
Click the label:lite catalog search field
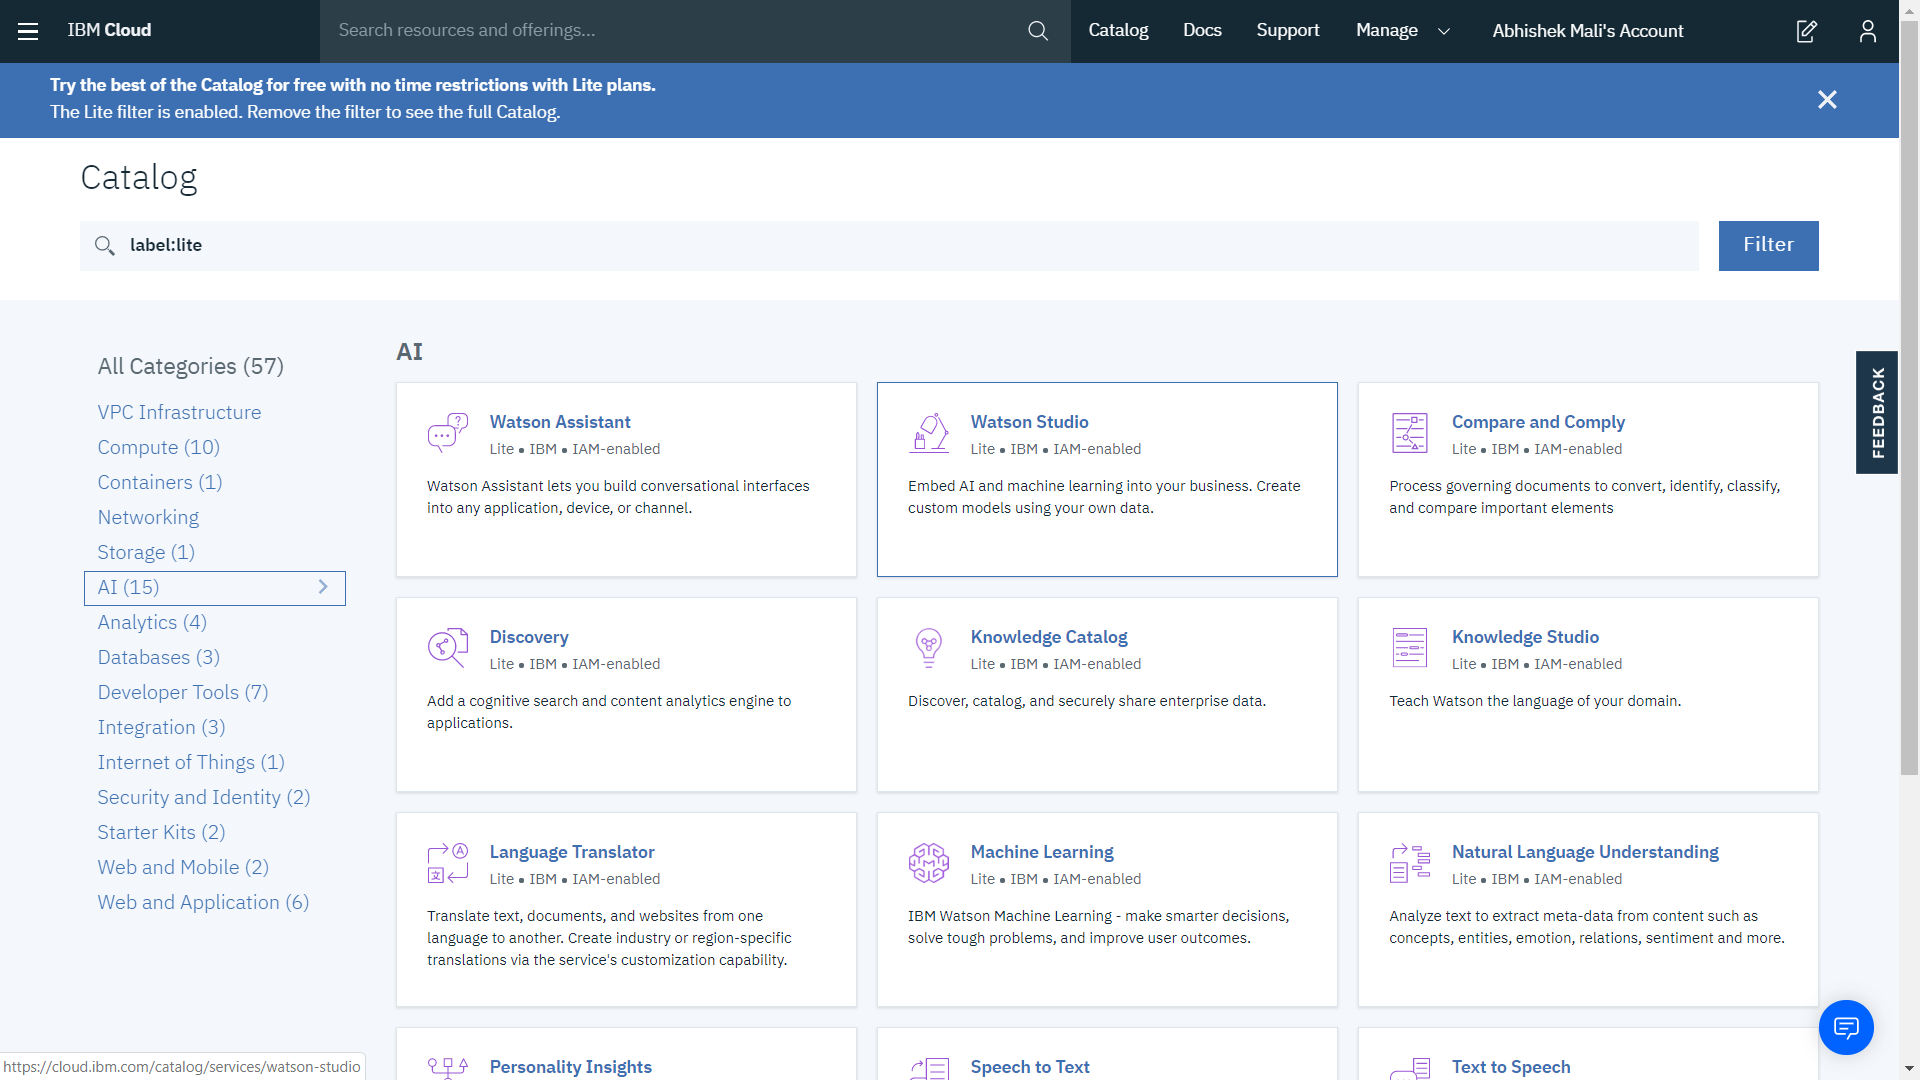889,245
